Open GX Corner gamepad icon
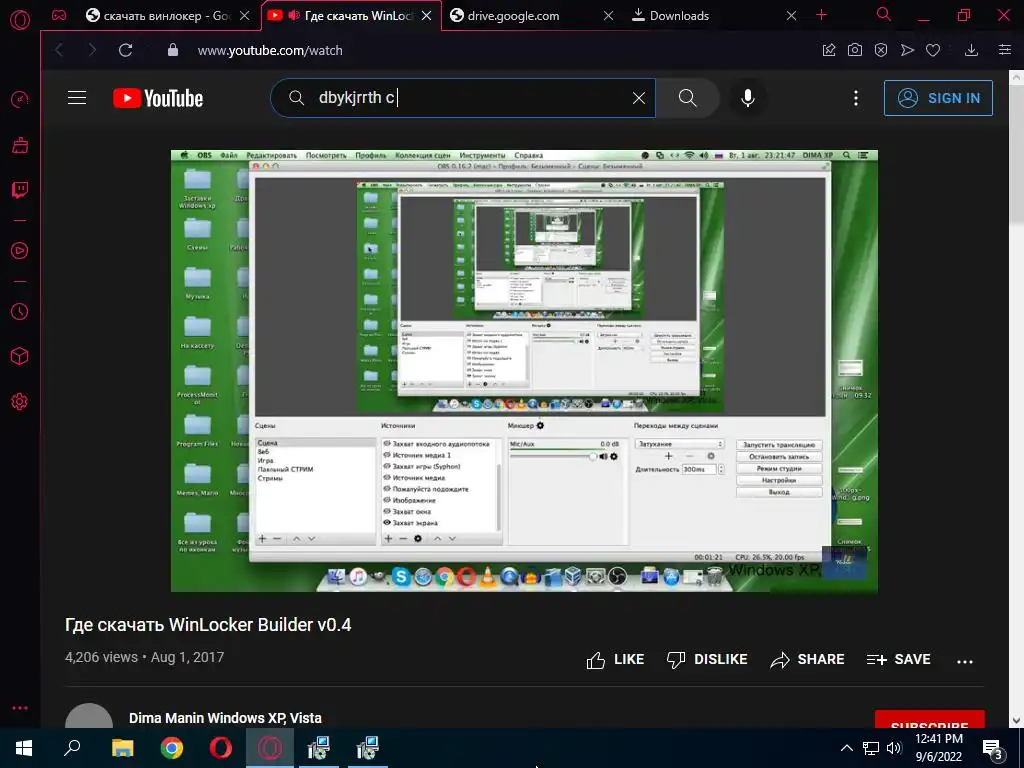This screenshot has height=768, width=1024. click(59, 15)
